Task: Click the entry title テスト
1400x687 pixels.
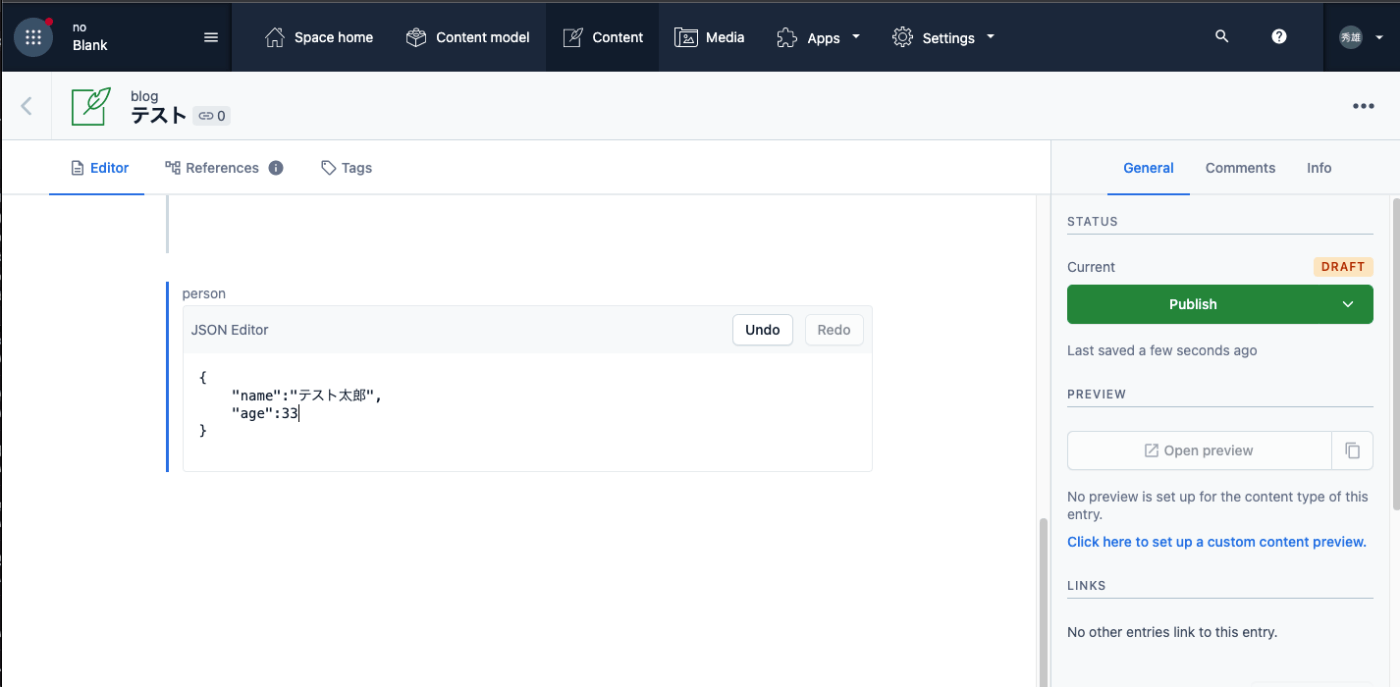Action: [159, 115]
